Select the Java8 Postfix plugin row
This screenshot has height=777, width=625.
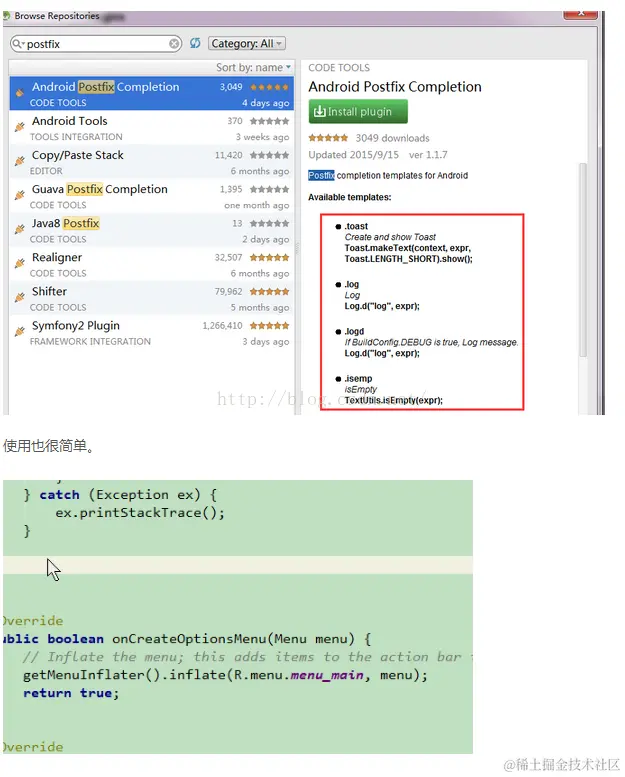pos(152,230)
